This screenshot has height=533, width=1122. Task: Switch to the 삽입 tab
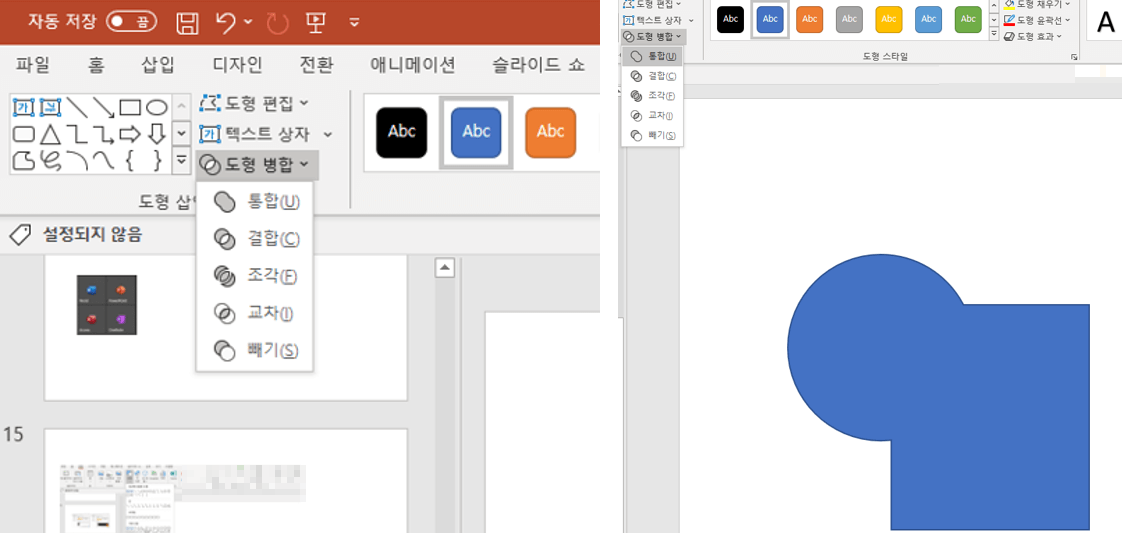(x=157, y=66)
